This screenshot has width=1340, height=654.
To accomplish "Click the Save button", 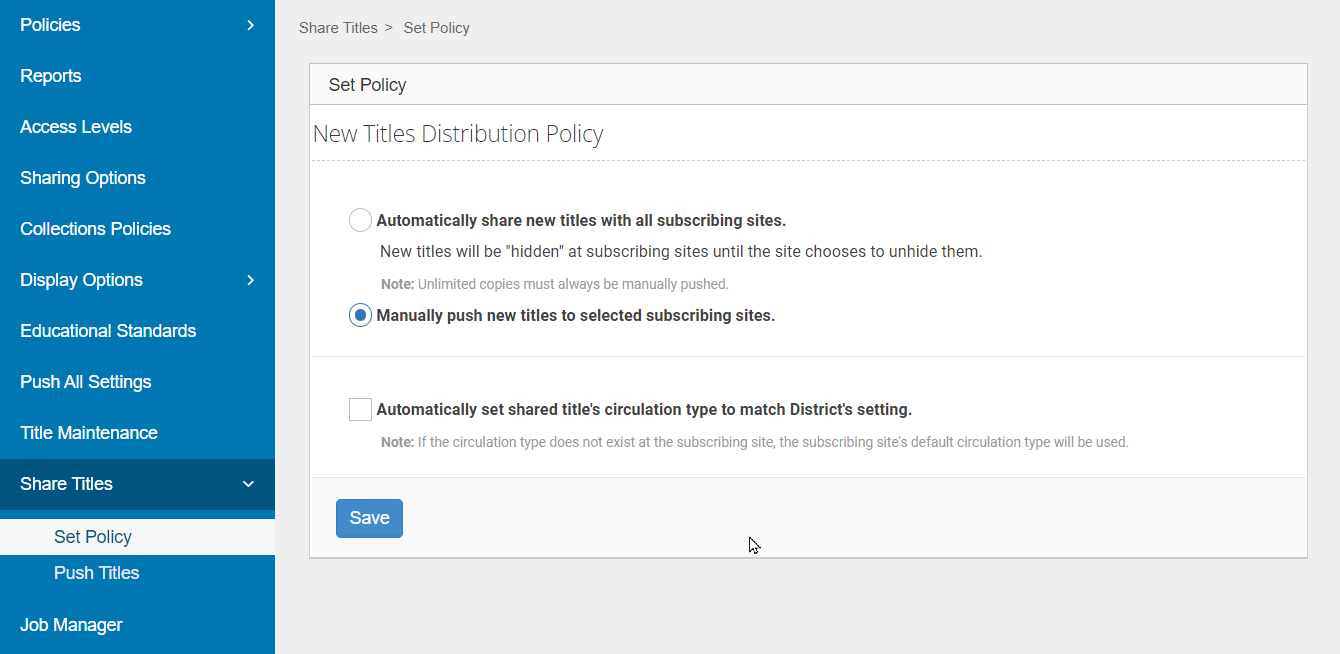I will pyautogui.click(x=369, y=518).
